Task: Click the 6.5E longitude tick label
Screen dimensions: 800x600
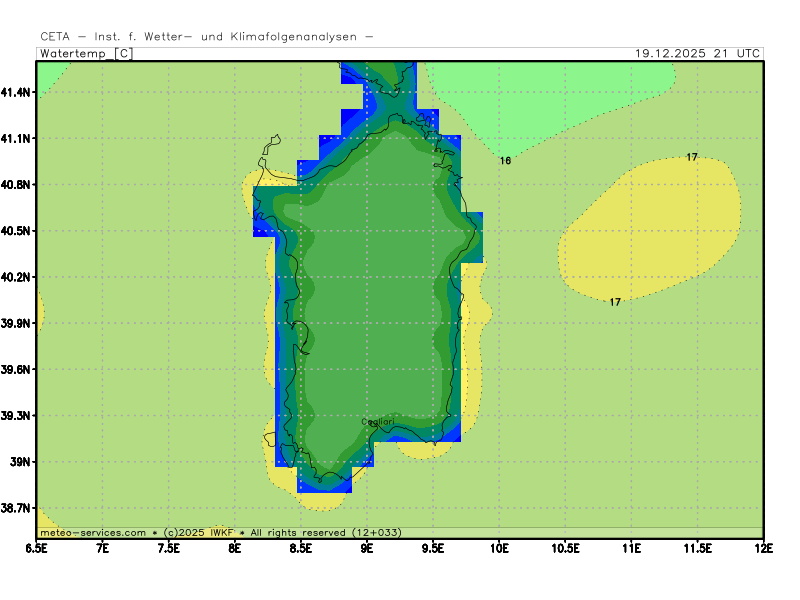Action: pos(37,548)
